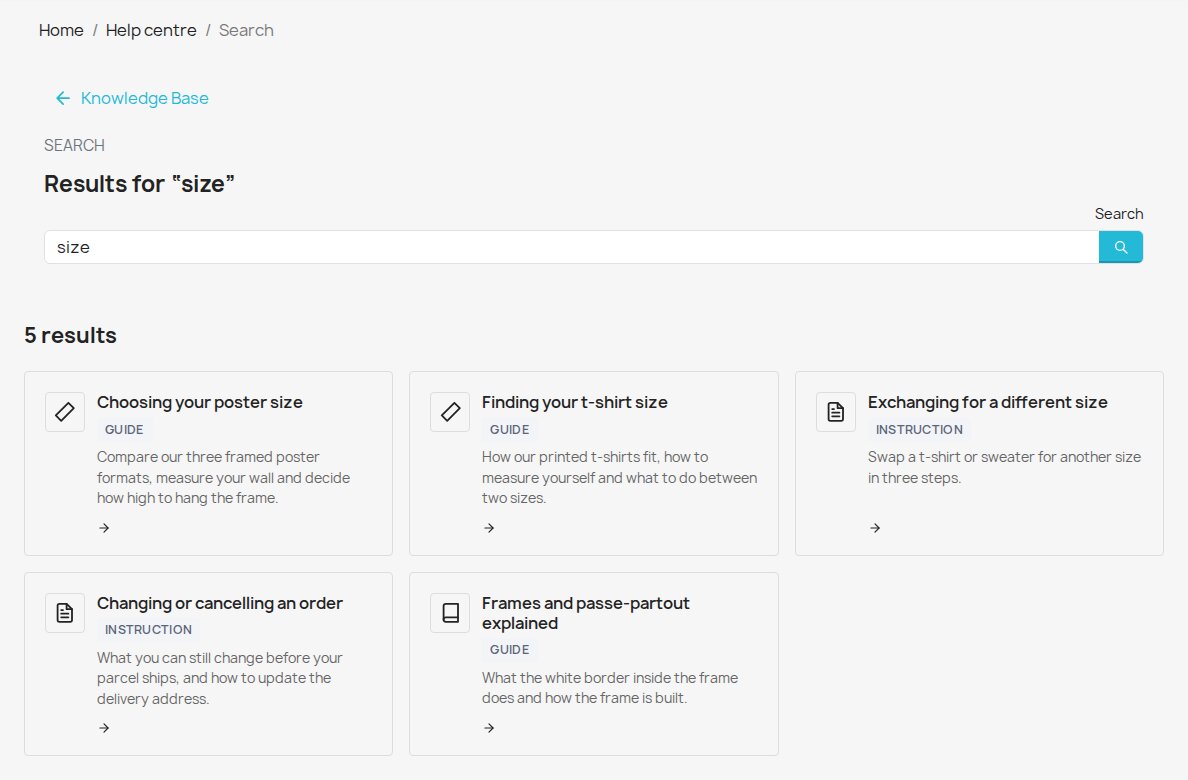This screenshot has width=1188, height=780.
Task: Click the "5 results" heading
Action: pyautogui.click(x=70, y=335)
